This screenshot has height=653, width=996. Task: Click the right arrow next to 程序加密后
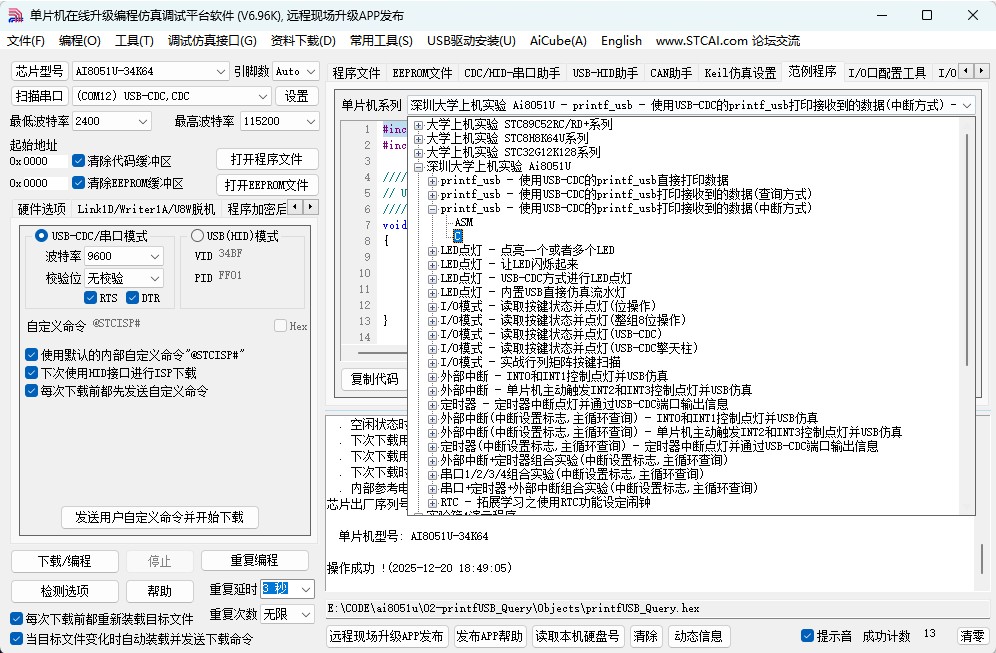tap(310, 207)
